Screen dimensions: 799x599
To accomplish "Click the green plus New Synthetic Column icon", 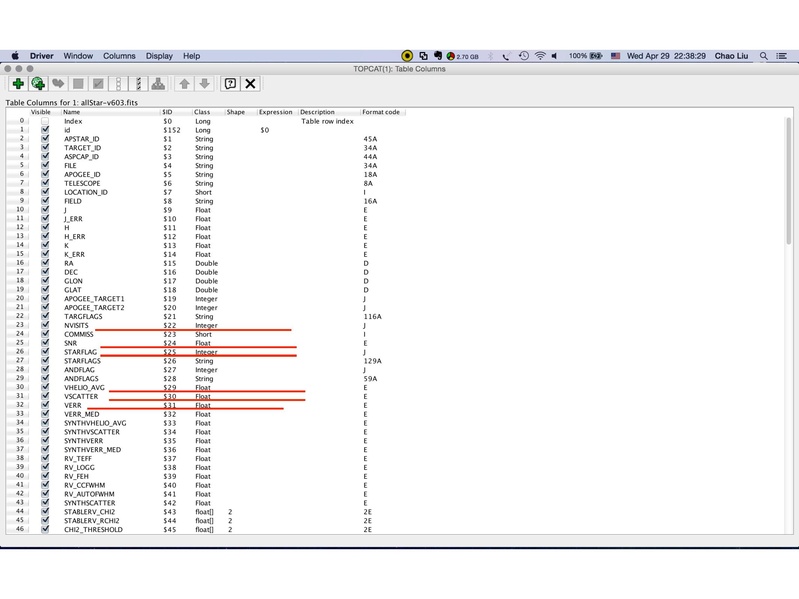I will (18, 84).
